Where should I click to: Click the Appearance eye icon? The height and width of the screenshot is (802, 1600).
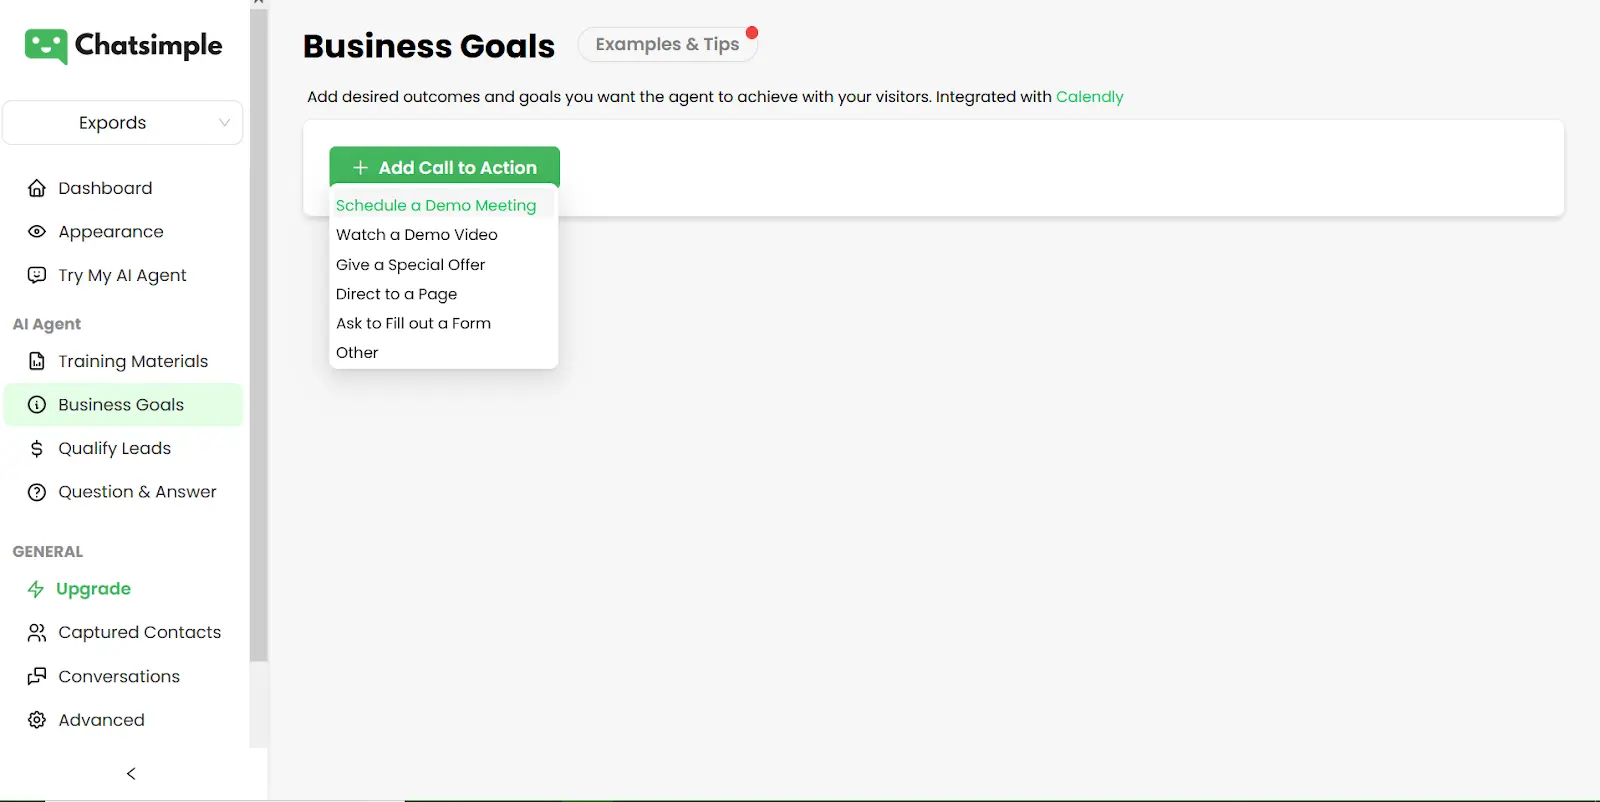tap(37, 232)
